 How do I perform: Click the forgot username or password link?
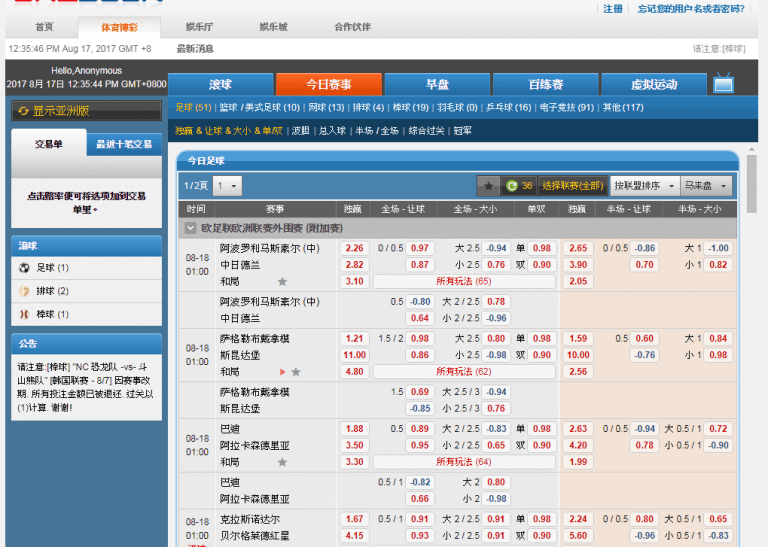point(691,9)
